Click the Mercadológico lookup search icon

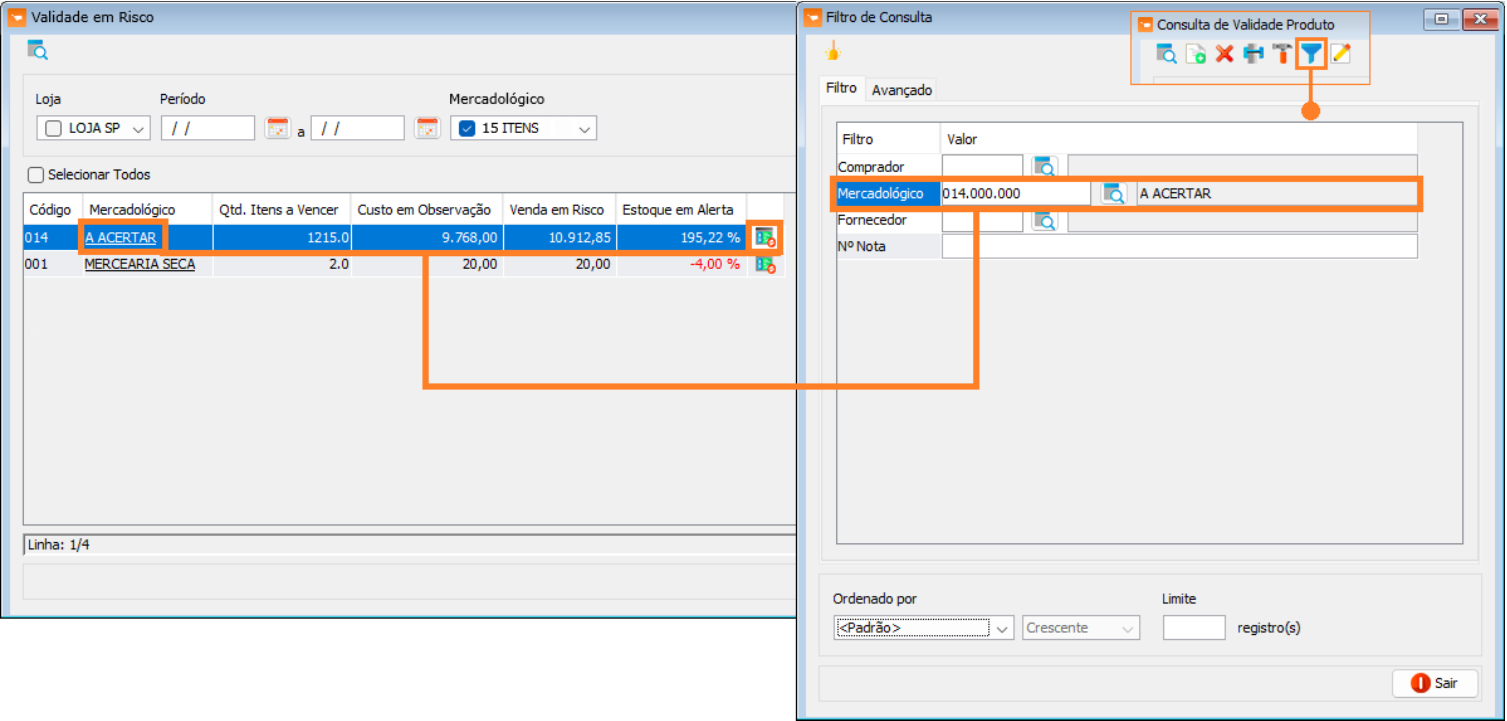pyautogui.click(x=1113, y=194)
